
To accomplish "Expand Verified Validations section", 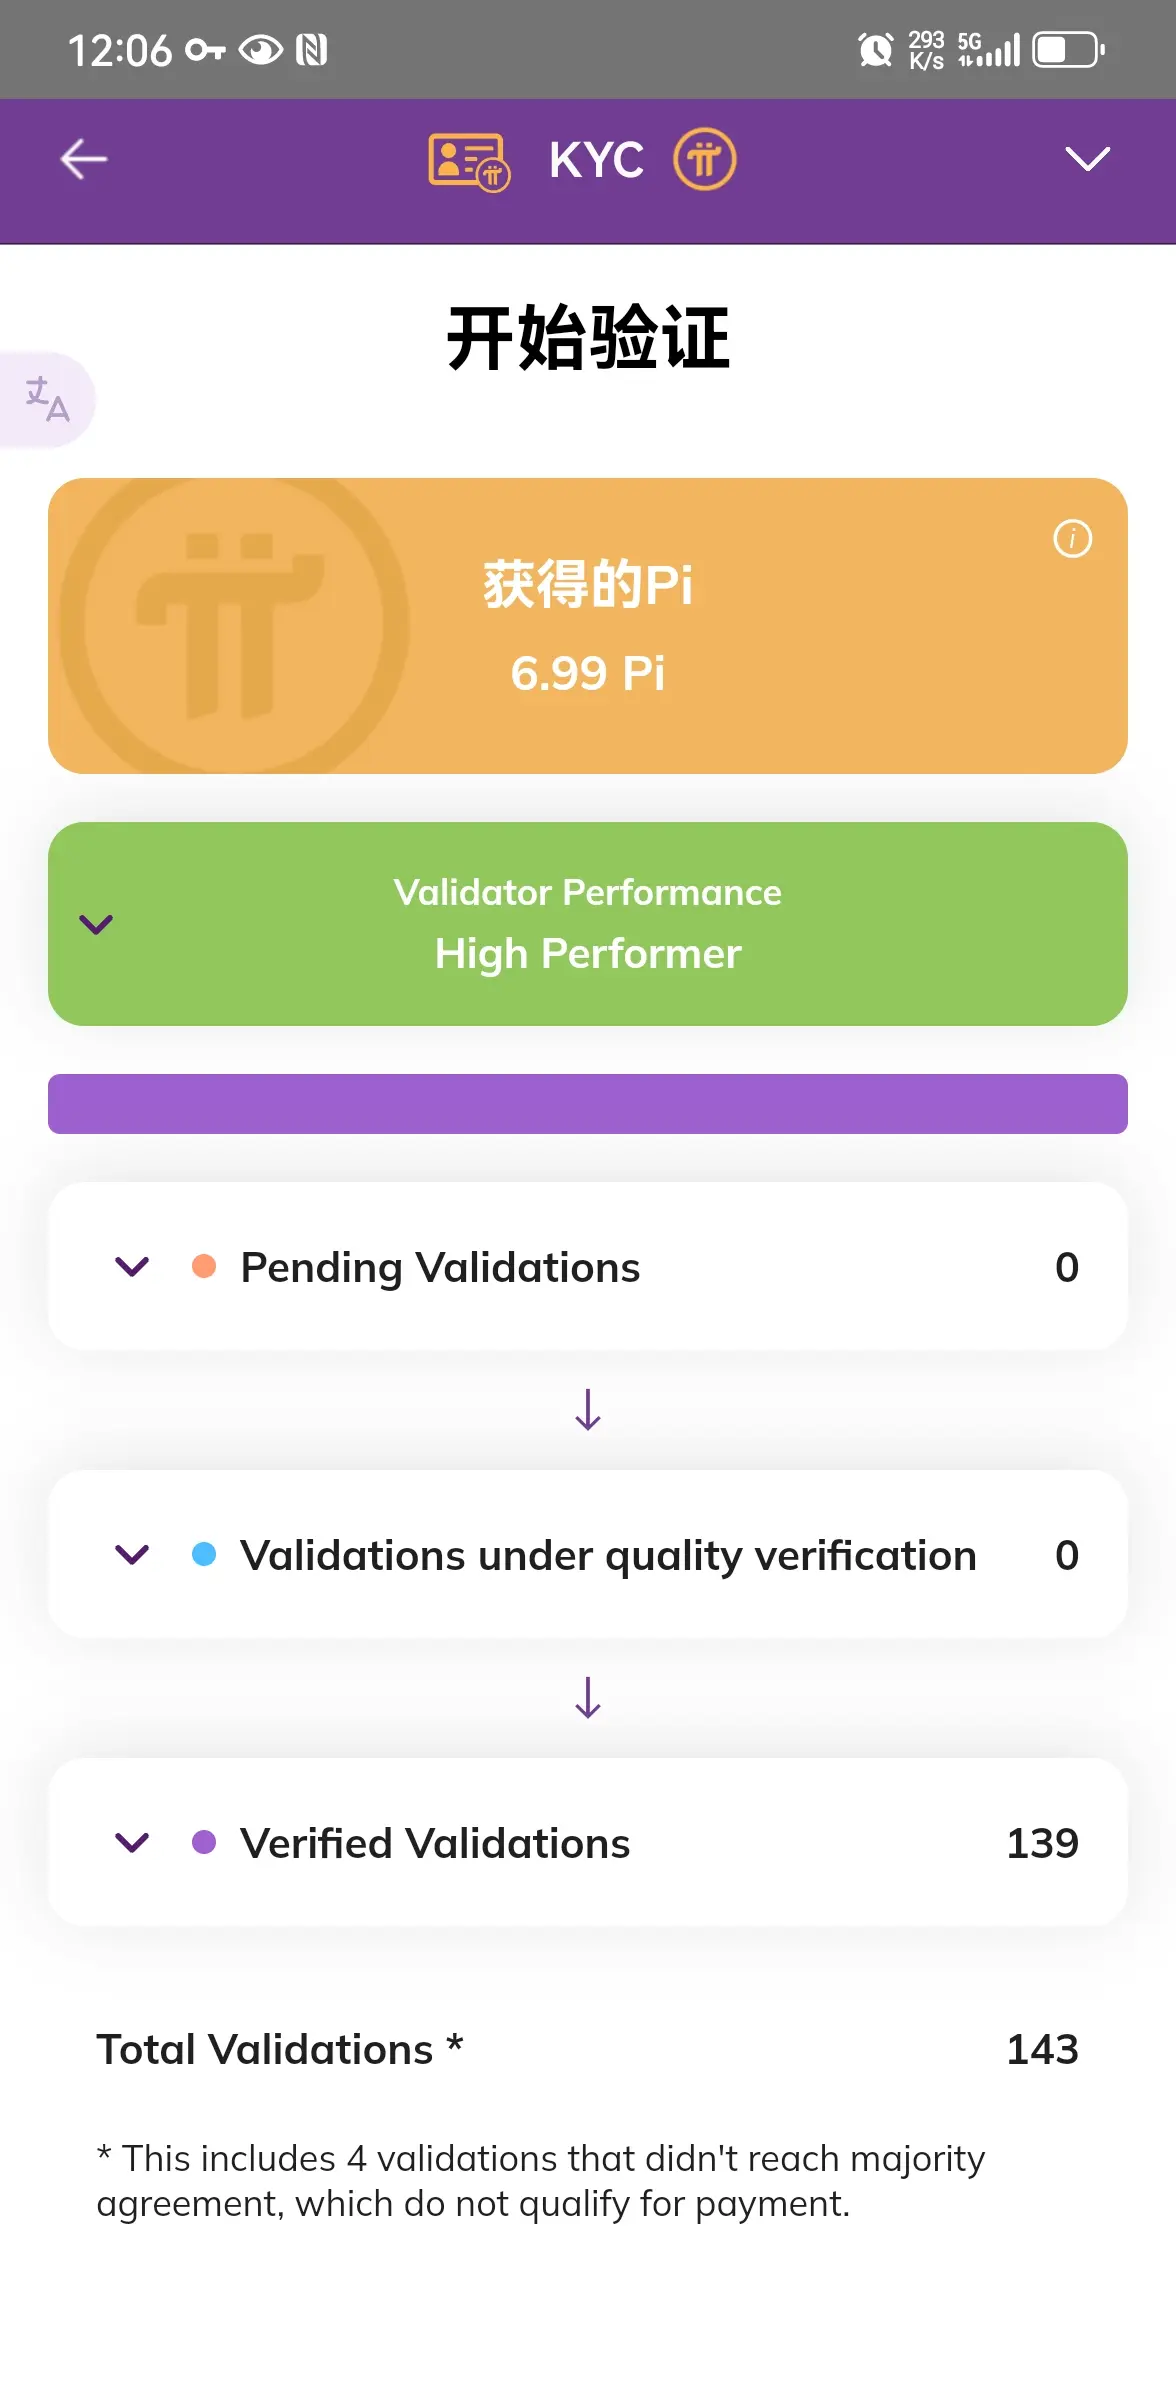I will 132,1843.
